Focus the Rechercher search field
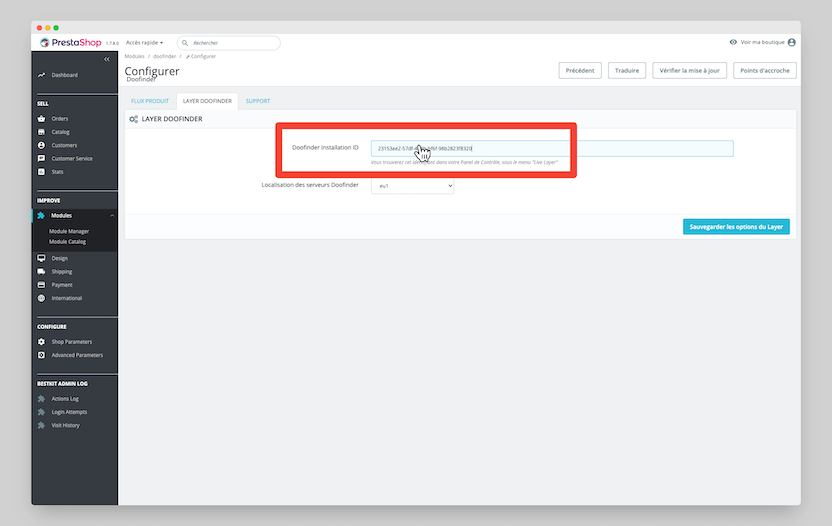832x526 pixels. click(229, 43)
